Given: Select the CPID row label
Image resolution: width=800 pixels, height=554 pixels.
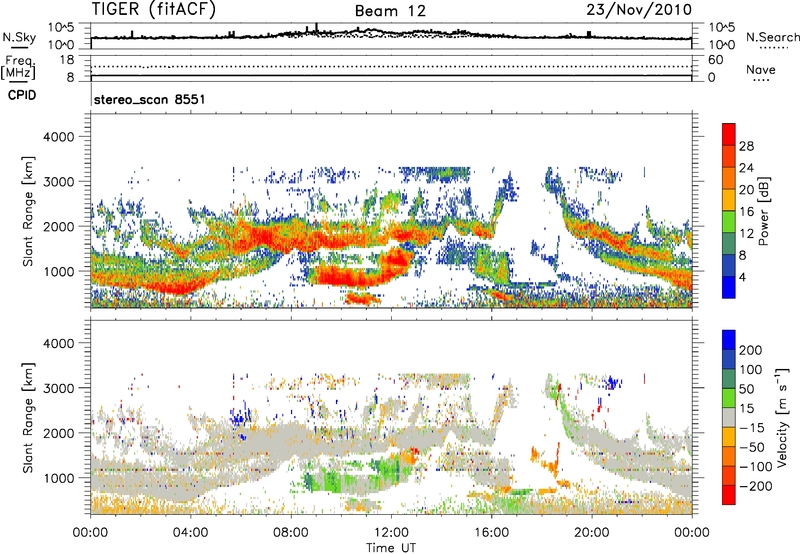Looking at the screenshot, I should (x=22, y=95).
